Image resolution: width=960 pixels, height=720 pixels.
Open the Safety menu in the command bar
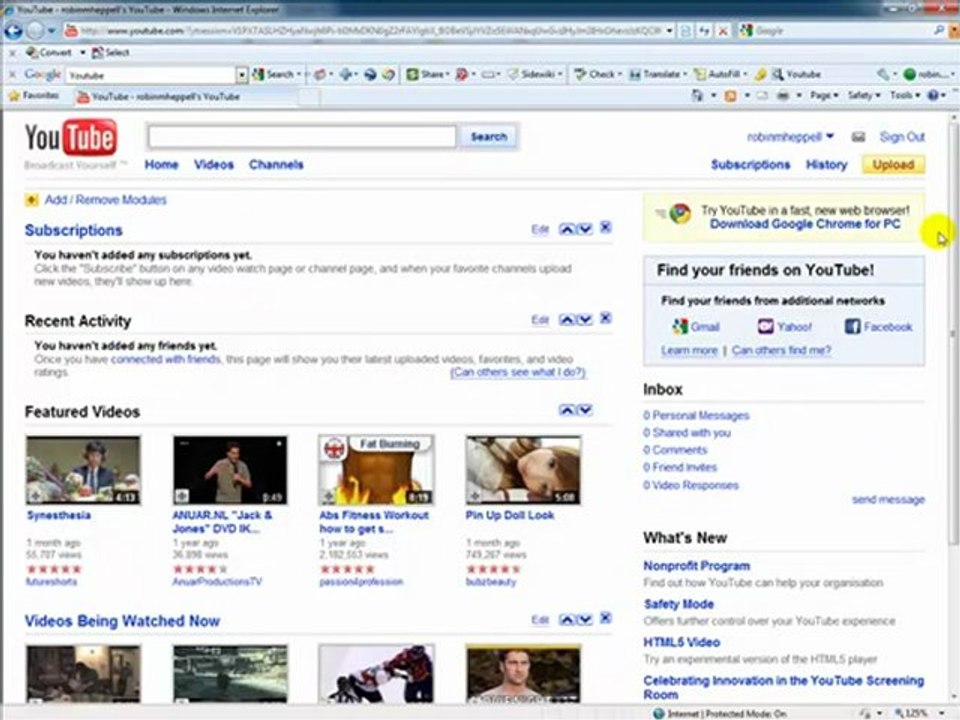pyautogui.click(x=864, y=96)
